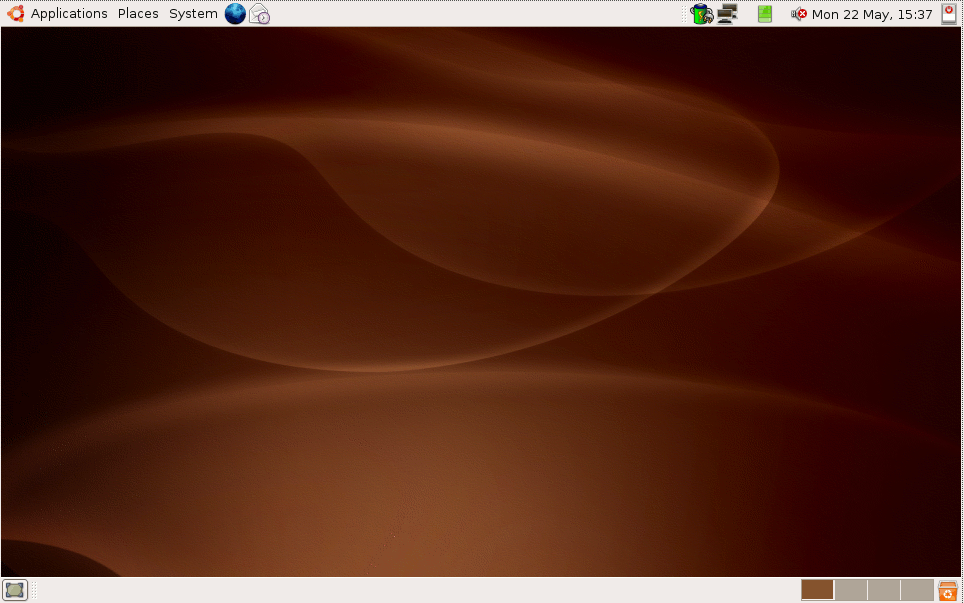This screenshot has height=603, width=964.
Task: Select the active brown workspace 1
Action: pos(817,590)
